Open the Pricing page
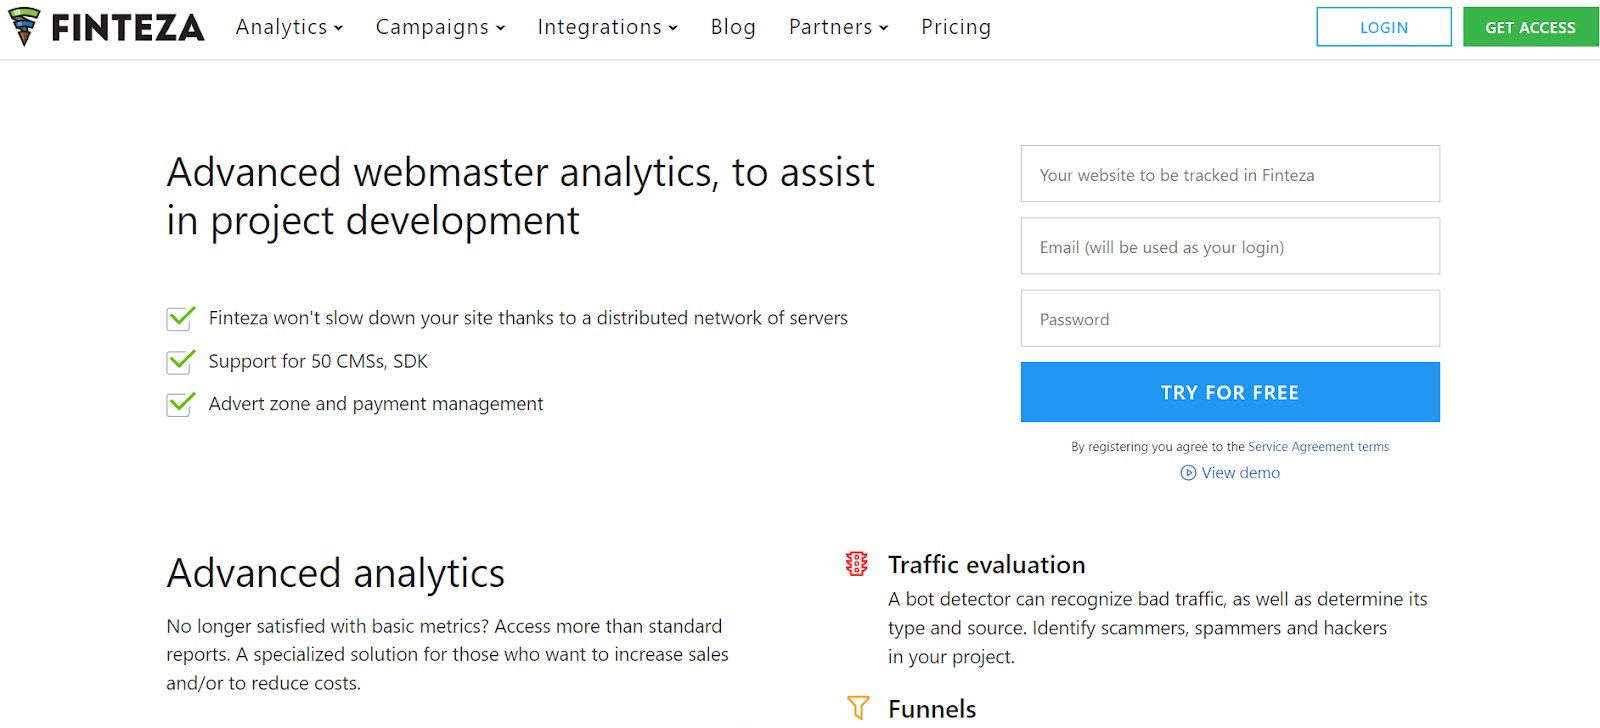This screenshot has width=1600, height=728. 956,27
